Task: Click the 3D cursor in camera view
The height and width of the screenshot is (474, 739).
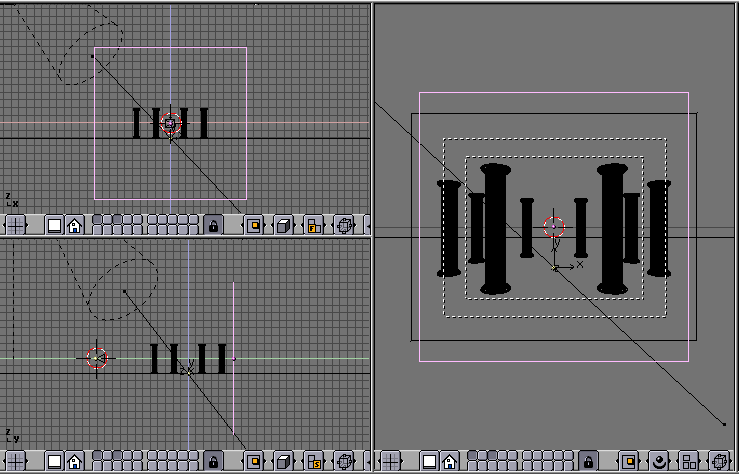Action: click(x=554, y=228)
